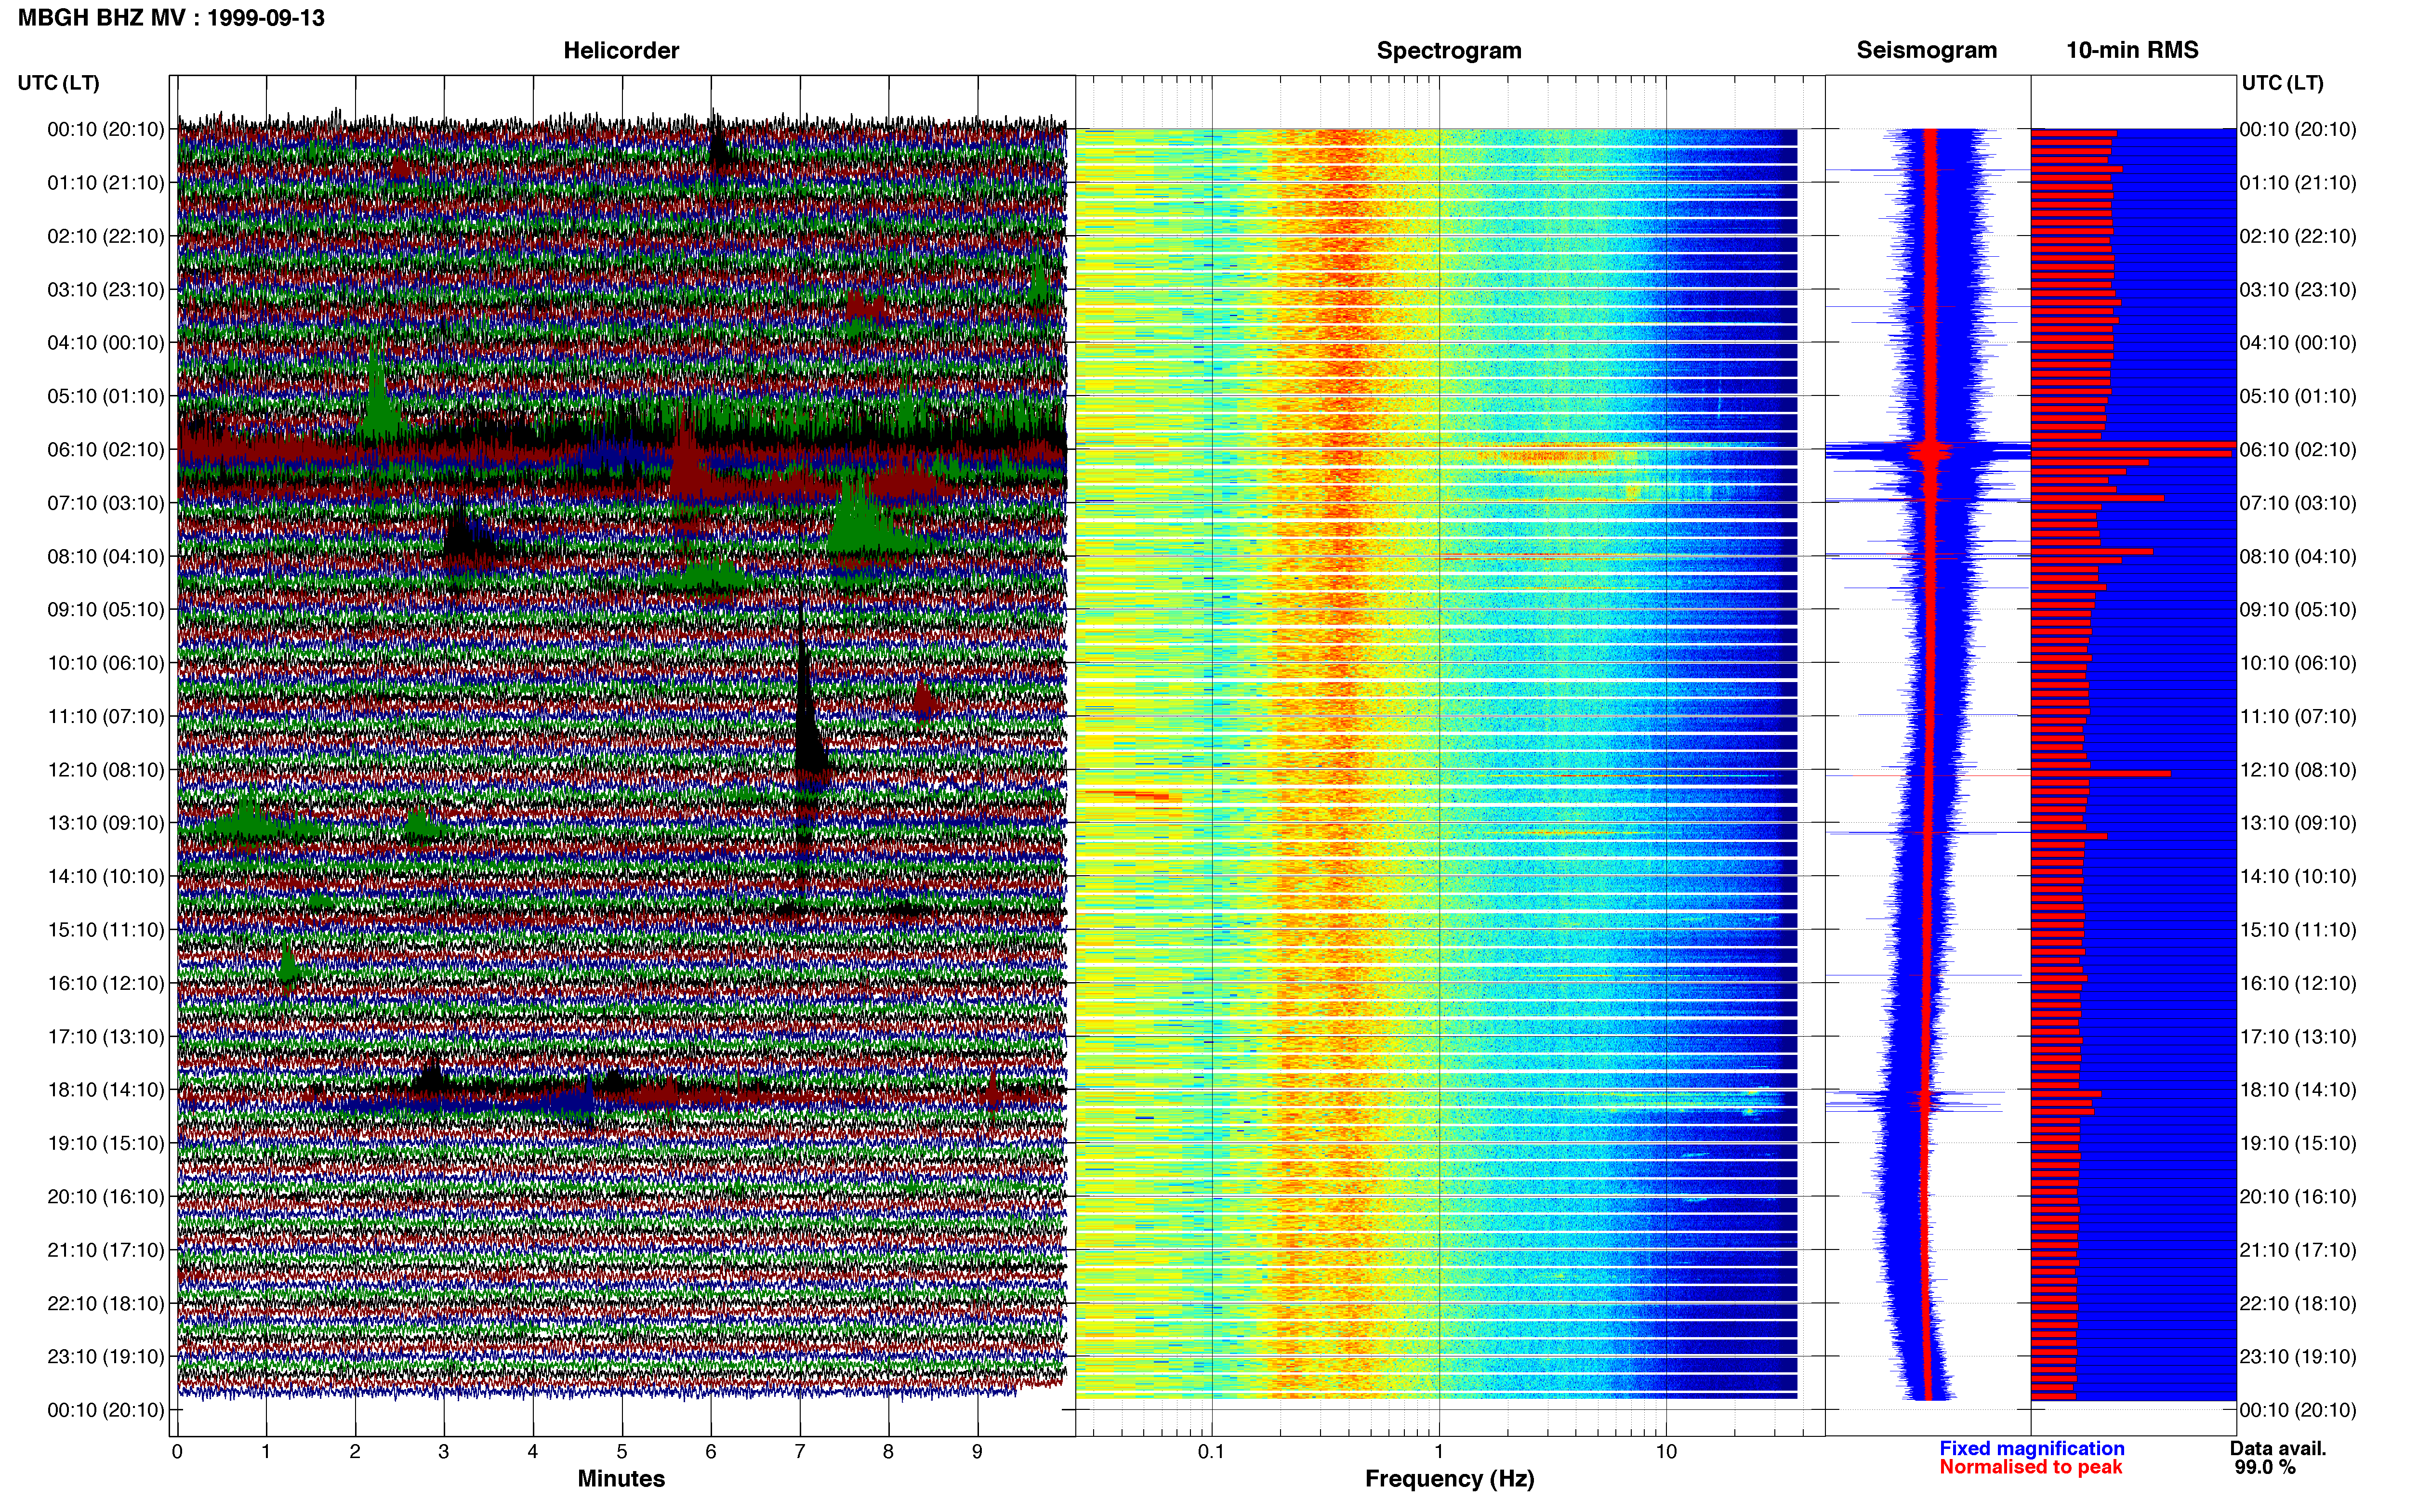This screenshot has width=2418, height=1512.
Task: Click helicorder time label '21:10 (17:10)'
Action: 106,1250
